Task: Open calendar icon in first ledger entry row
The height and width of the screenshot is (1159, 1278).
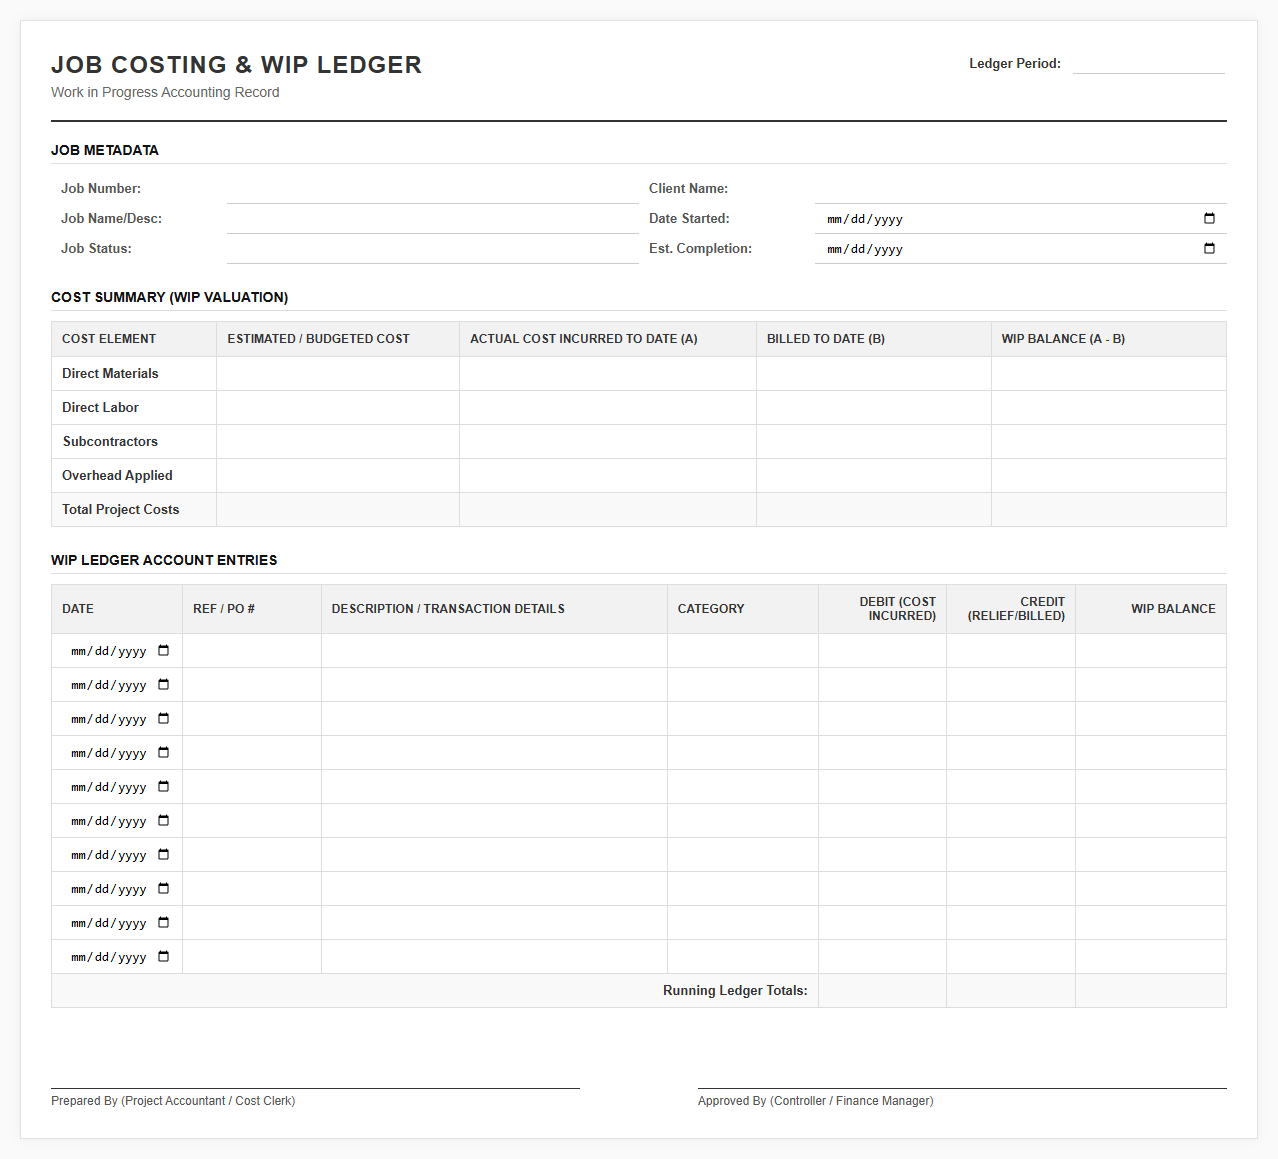Action: click(x=164, y=650)
